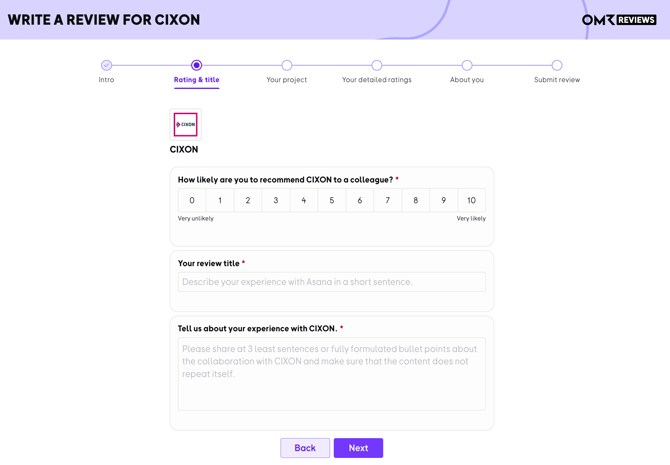Click the completed Intro step circle
Screen dimensions: 670x465
106,65
